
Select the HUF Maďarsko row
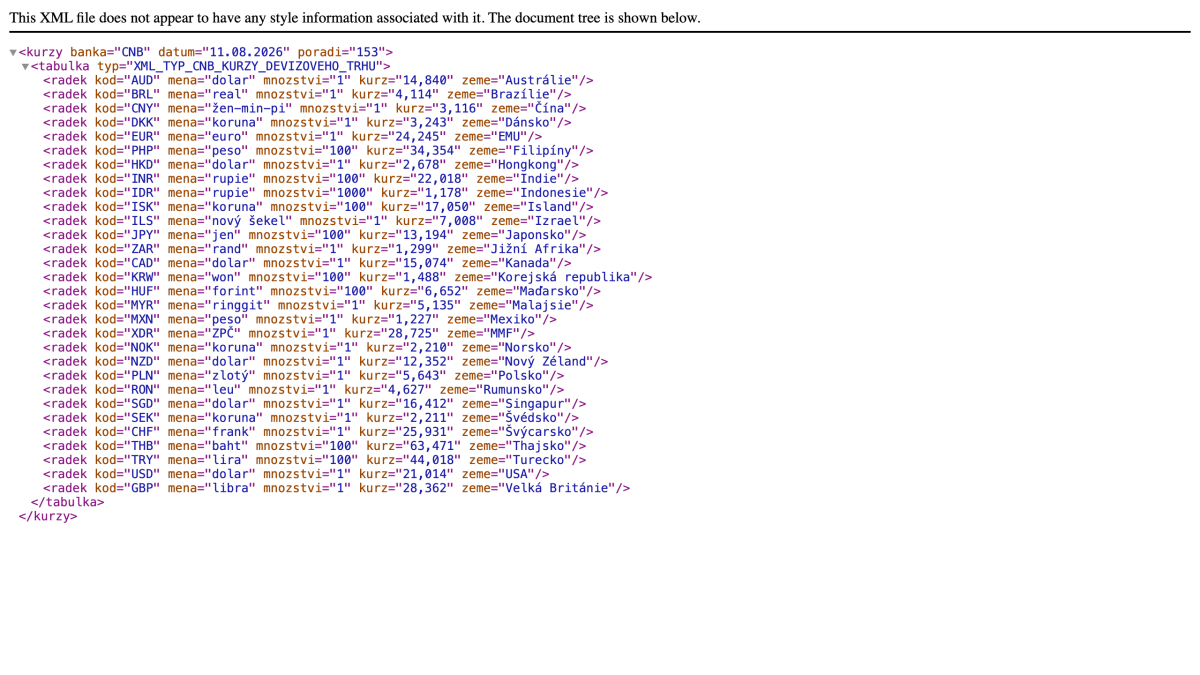[x=322, y=291]
